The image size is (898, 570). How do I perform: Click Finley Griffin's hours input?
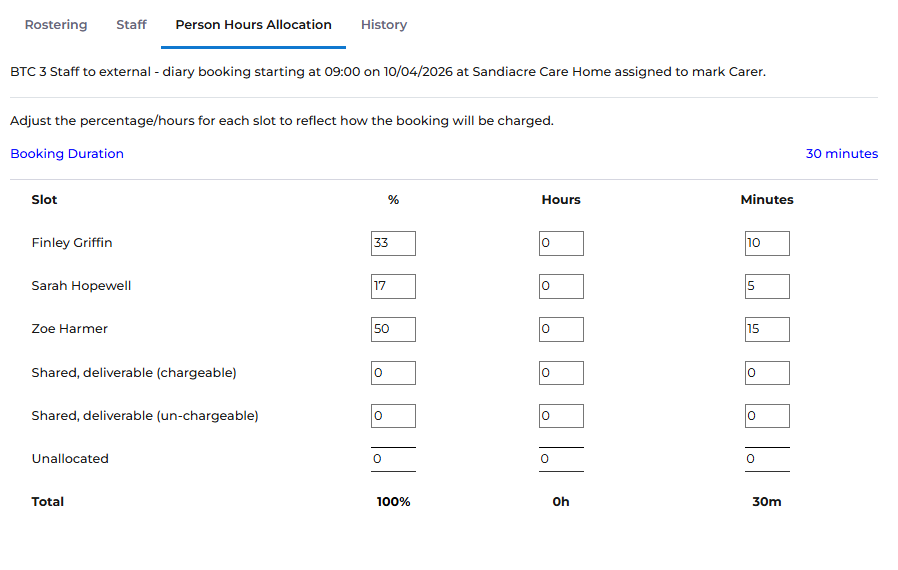pyautogui.click(x=561, y=243)
